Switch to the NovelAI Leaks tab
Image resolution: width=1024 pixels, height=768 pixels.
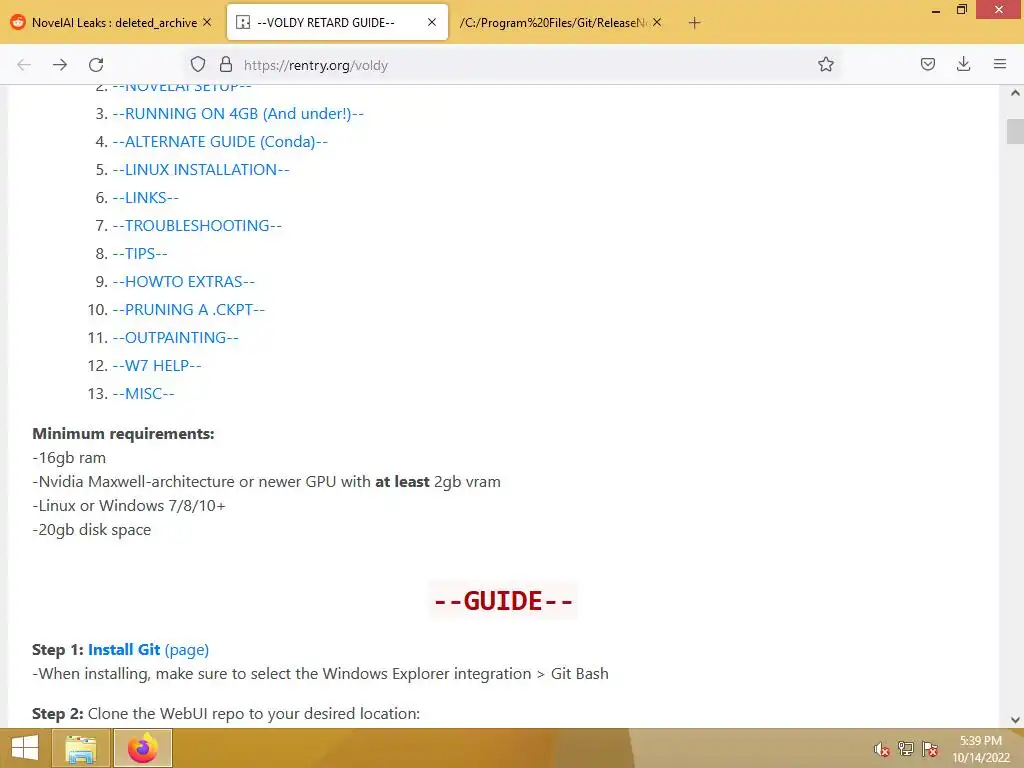point(112,23)
